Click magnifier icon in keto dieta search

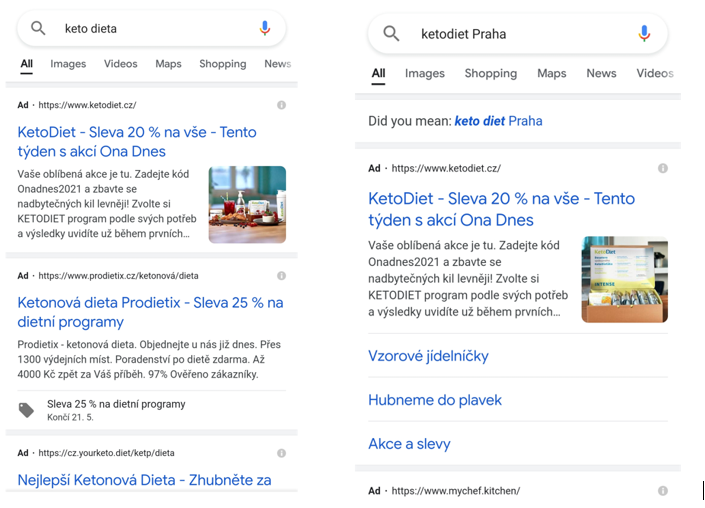[38, 28]
